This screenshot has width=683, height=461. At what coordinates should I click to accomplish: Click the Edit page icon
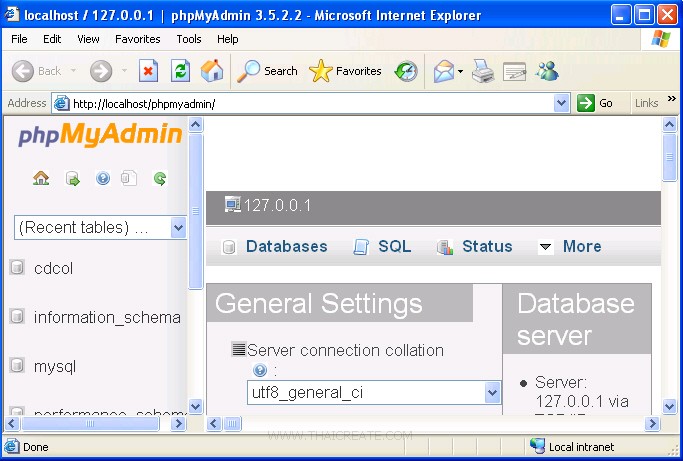(x=514, y=71)
